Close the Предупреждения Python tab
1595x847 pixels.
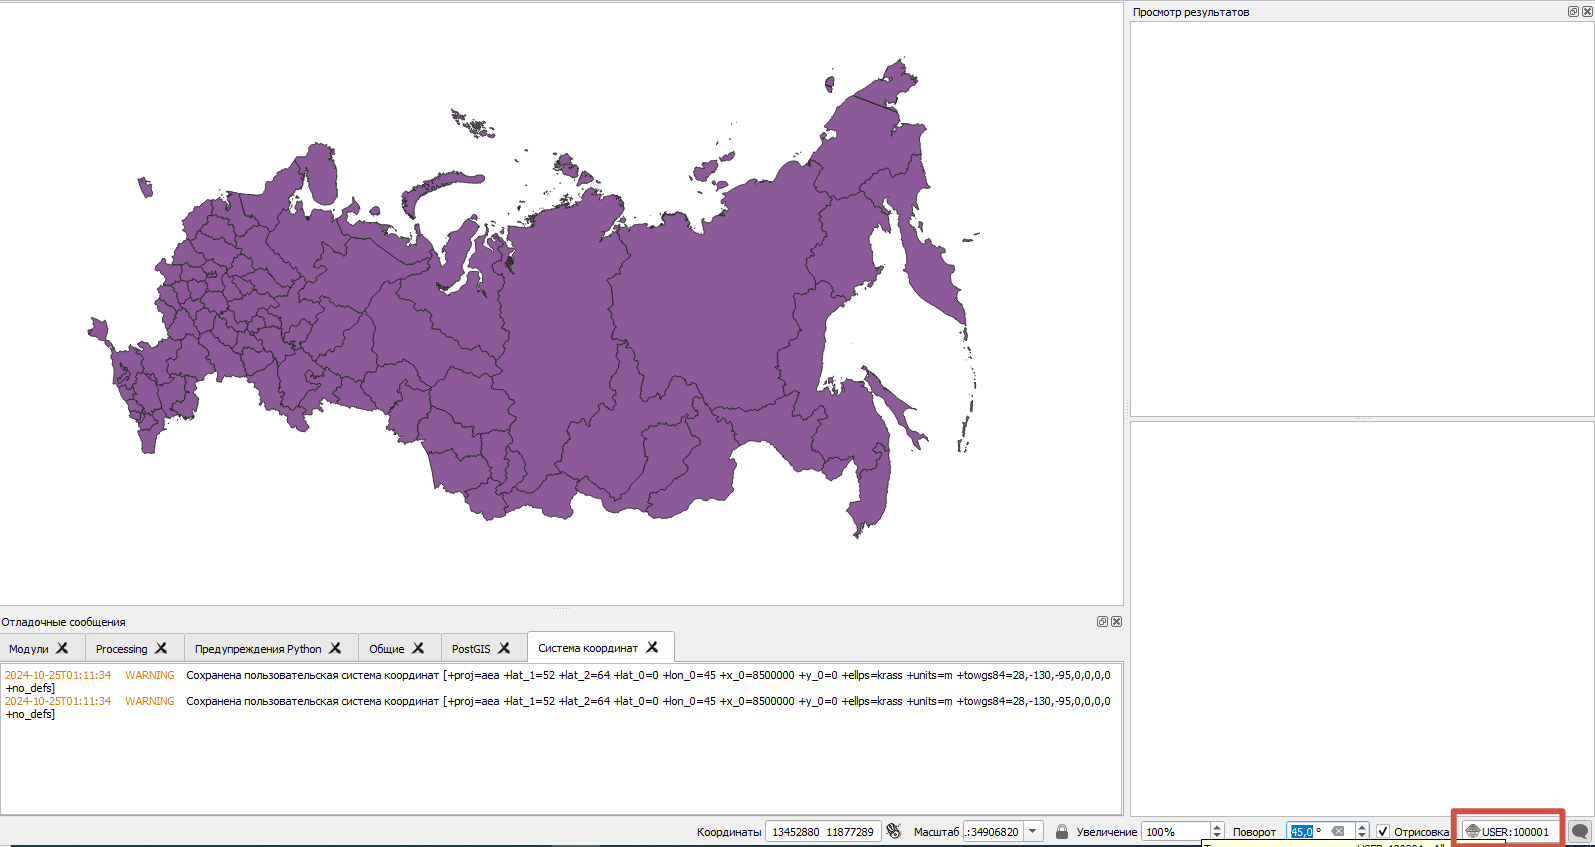tap(335, 648)
